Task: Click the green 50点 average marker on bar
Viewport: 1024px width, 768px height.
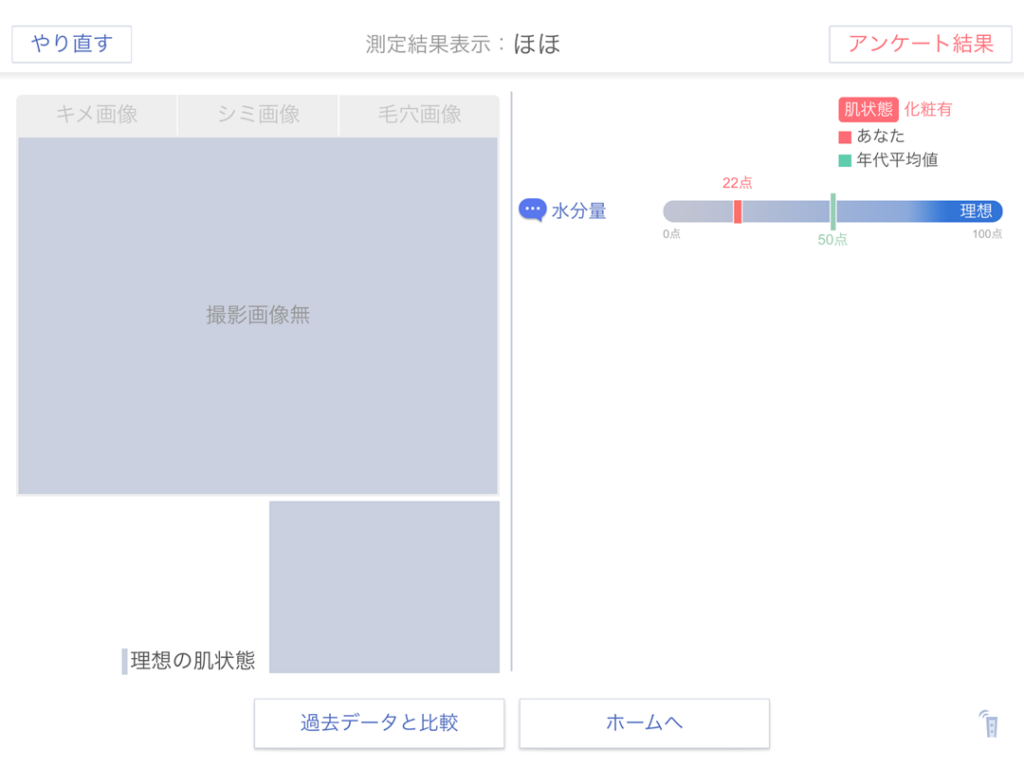Action: [x=832, y=211]
